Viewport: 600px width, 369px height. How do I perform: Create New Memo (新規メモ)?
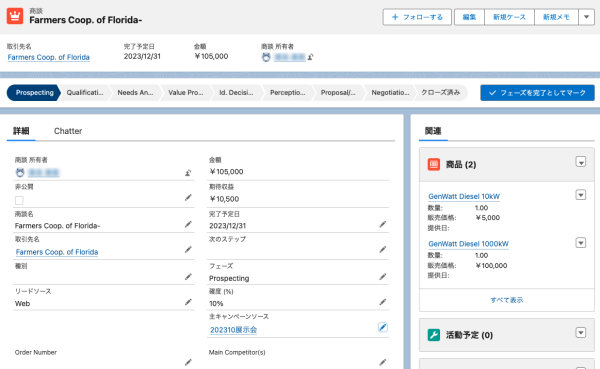pyautogui.click(x=556, y=17)
